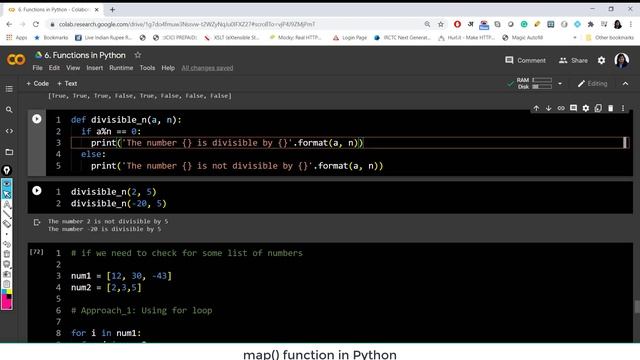Open the Opera red extension icon
This screenshot has height=360, width=640.
[x=457, y=24]
